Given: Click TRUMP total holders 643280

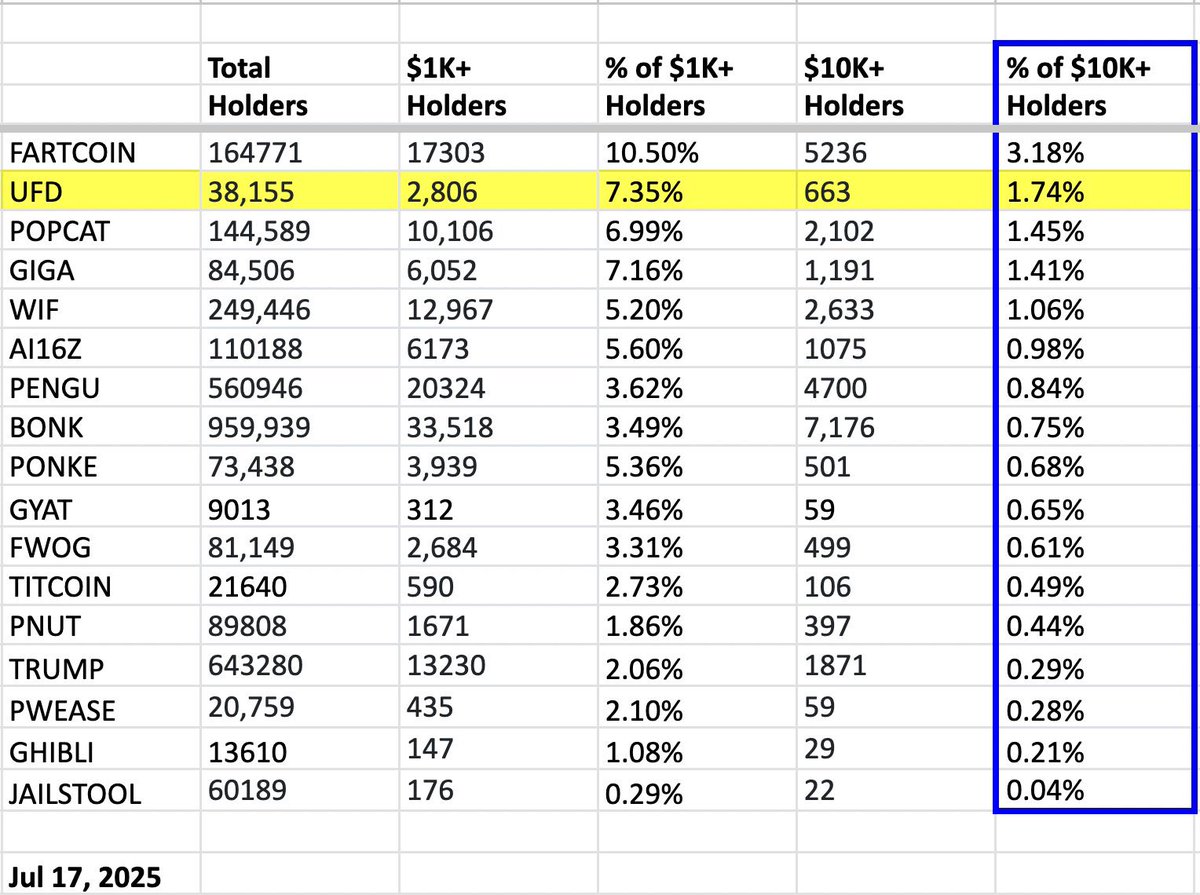Looking at the screenshot, I should click(x=254, y=667).
